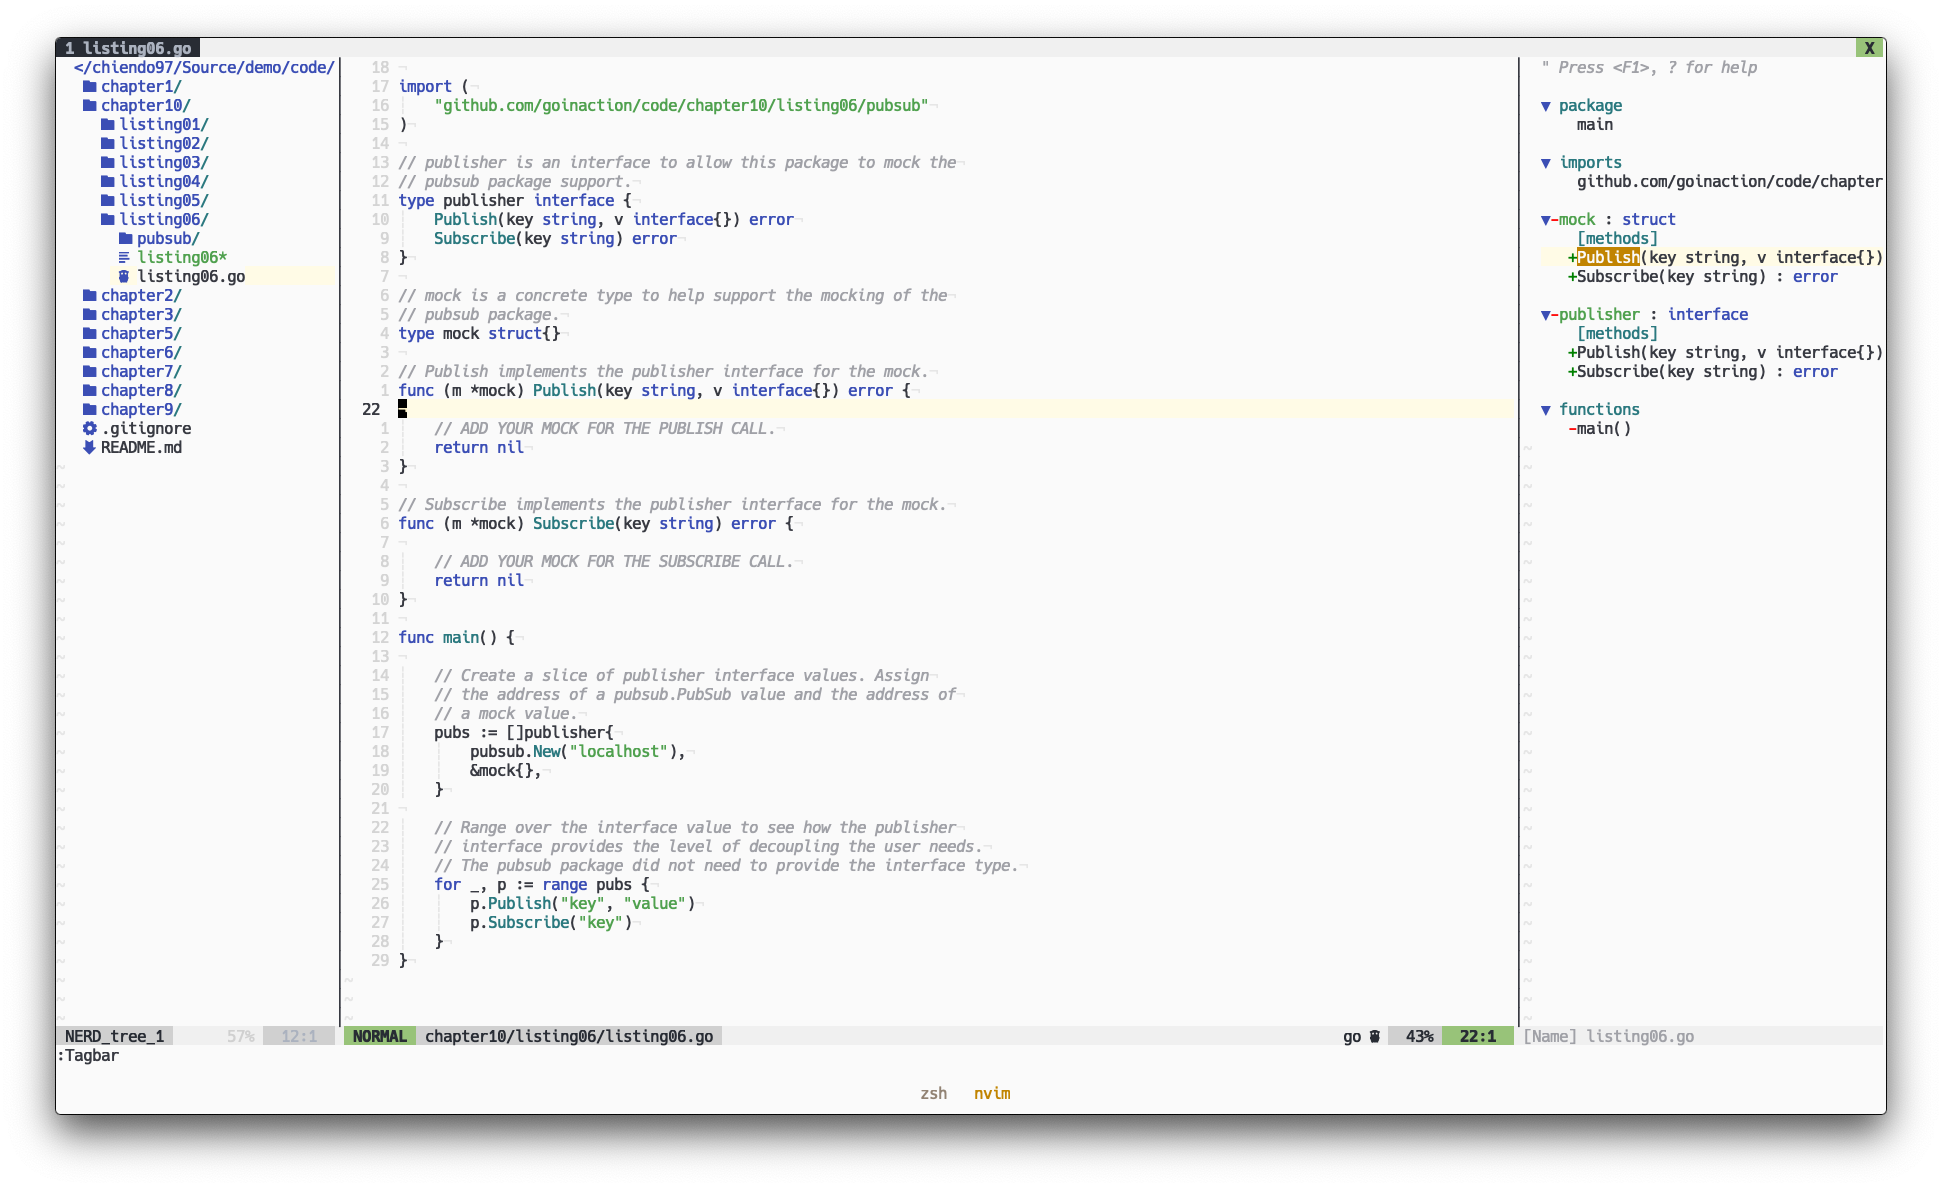The width and height of the screenshot is (1942, 1188).
Task: Collapse the functions section in Tagbar
Action: (x=1546, y=409)
